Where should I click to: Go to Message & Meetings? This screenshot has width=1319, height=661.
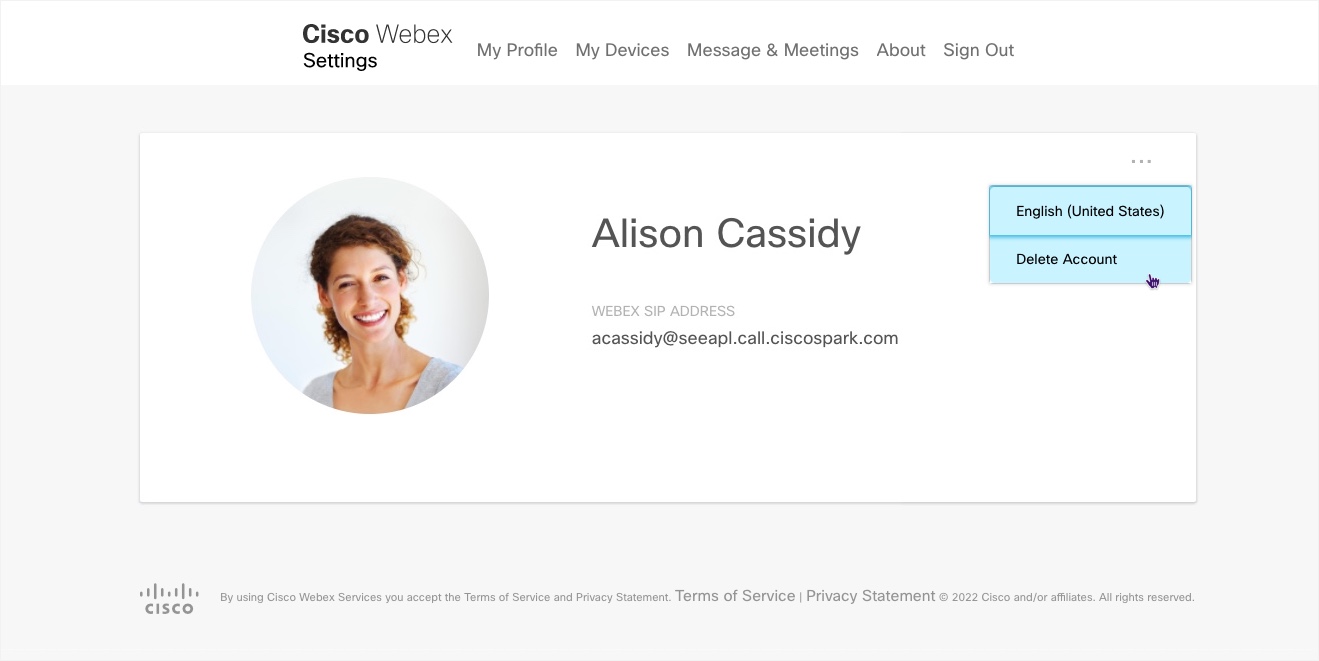[x=773, y=50]
